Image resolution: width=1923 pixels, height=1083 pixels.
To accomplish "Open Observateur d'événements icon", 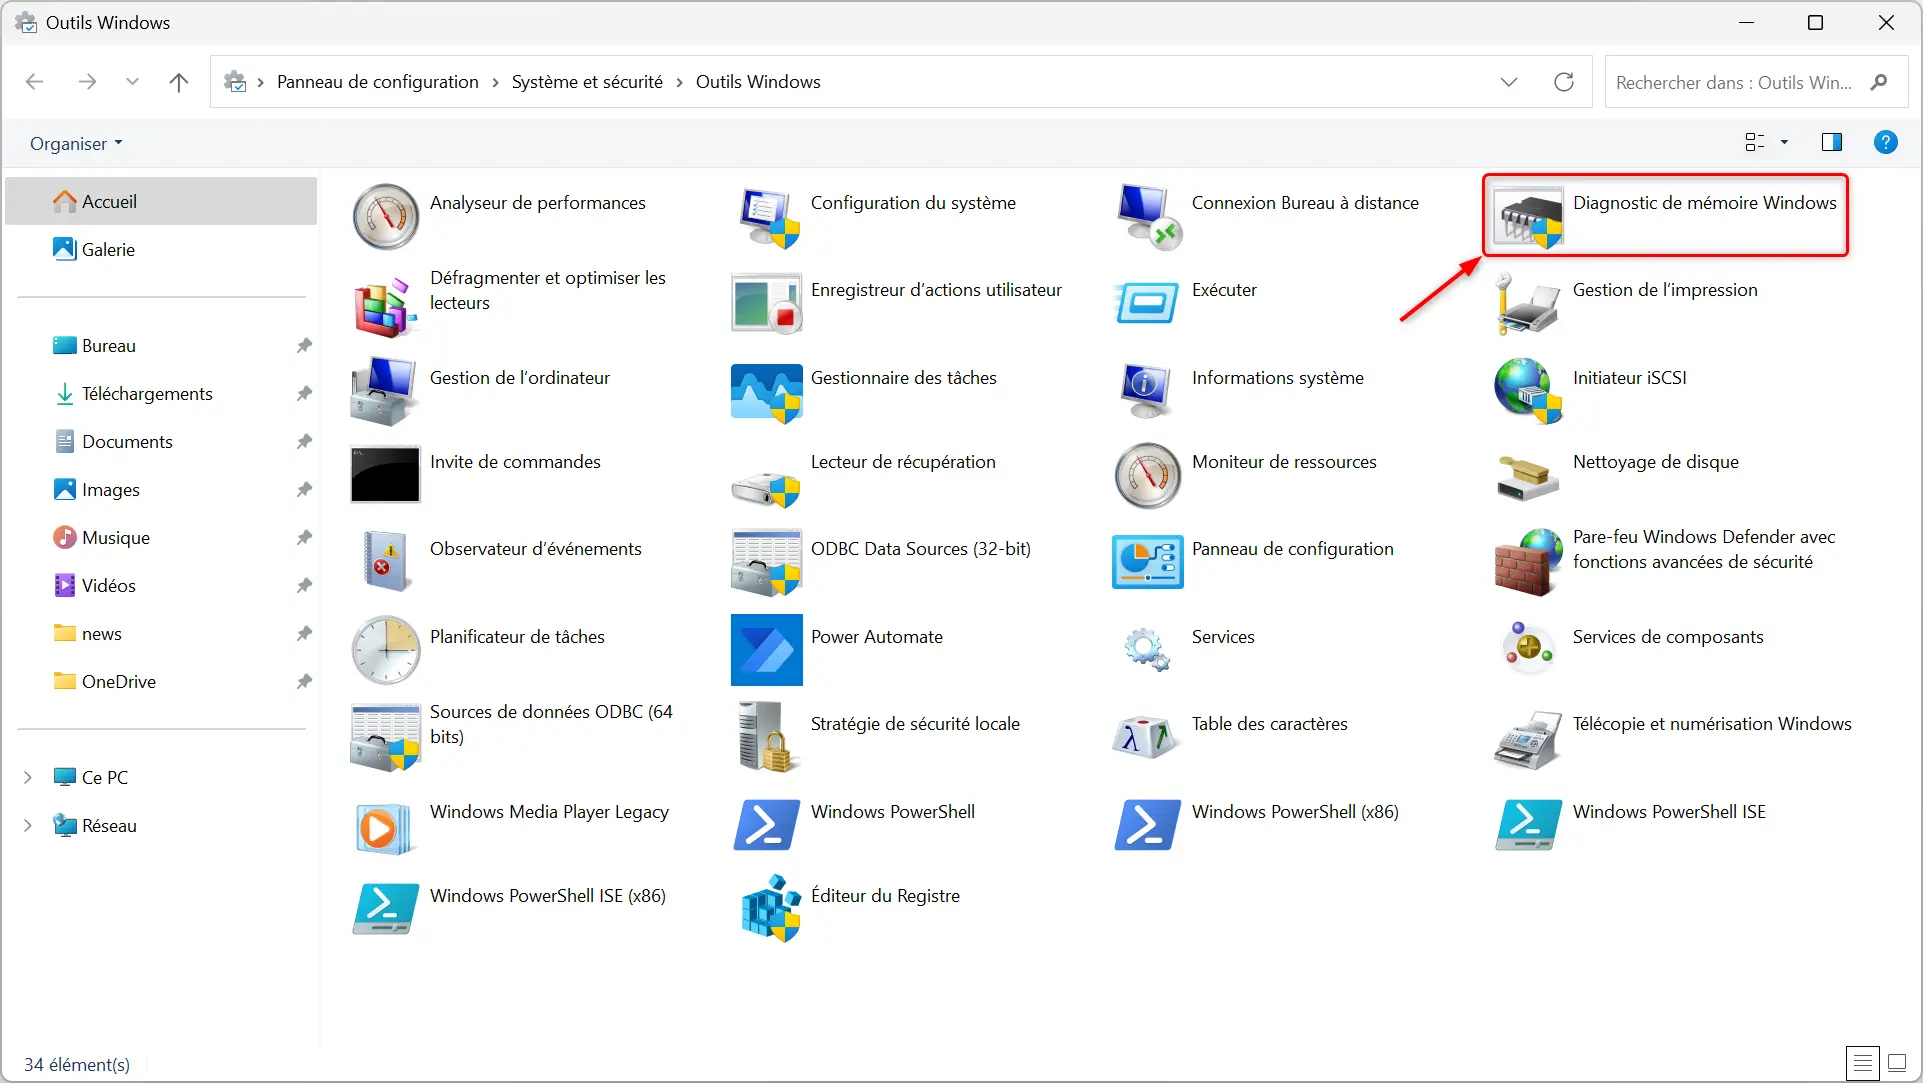I will 385,562.
